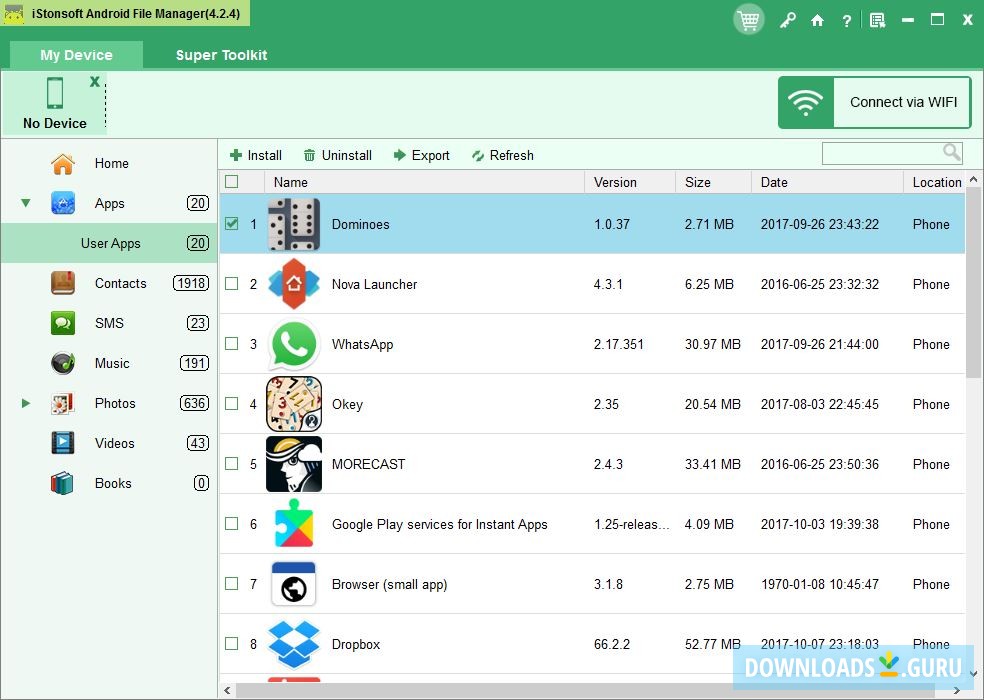The image size is (984, 700).
Task: Click the Nova Launcher app icon
Action: pyautogui.click(x=294, y=284)
